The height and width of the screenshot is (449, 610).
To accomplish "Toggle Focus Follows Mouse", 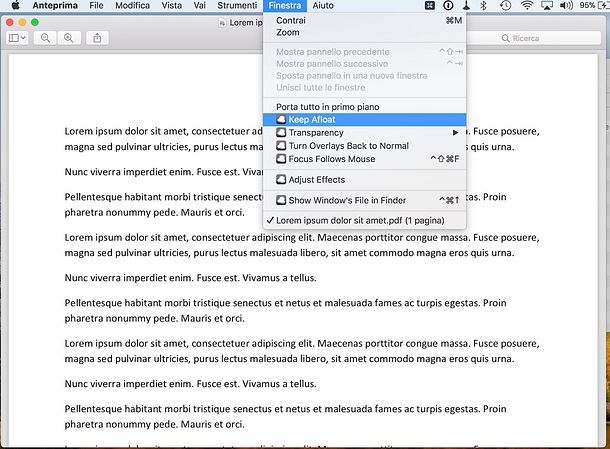I will tap(365, 159).
